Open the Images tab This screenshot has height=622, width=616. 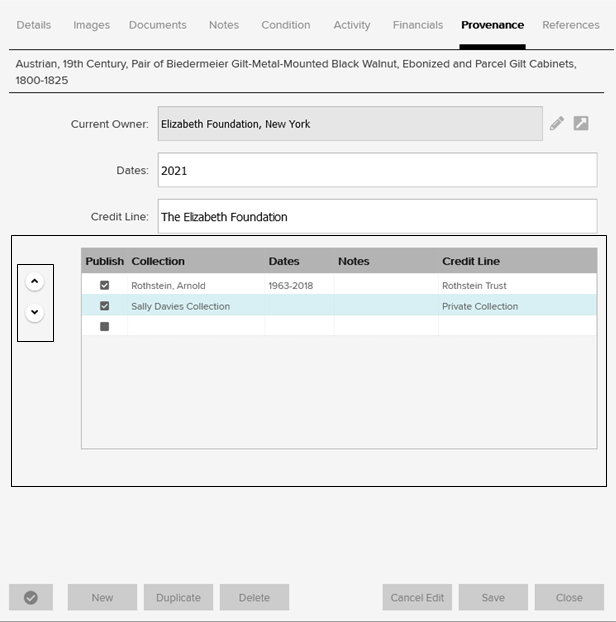(92, 25)
